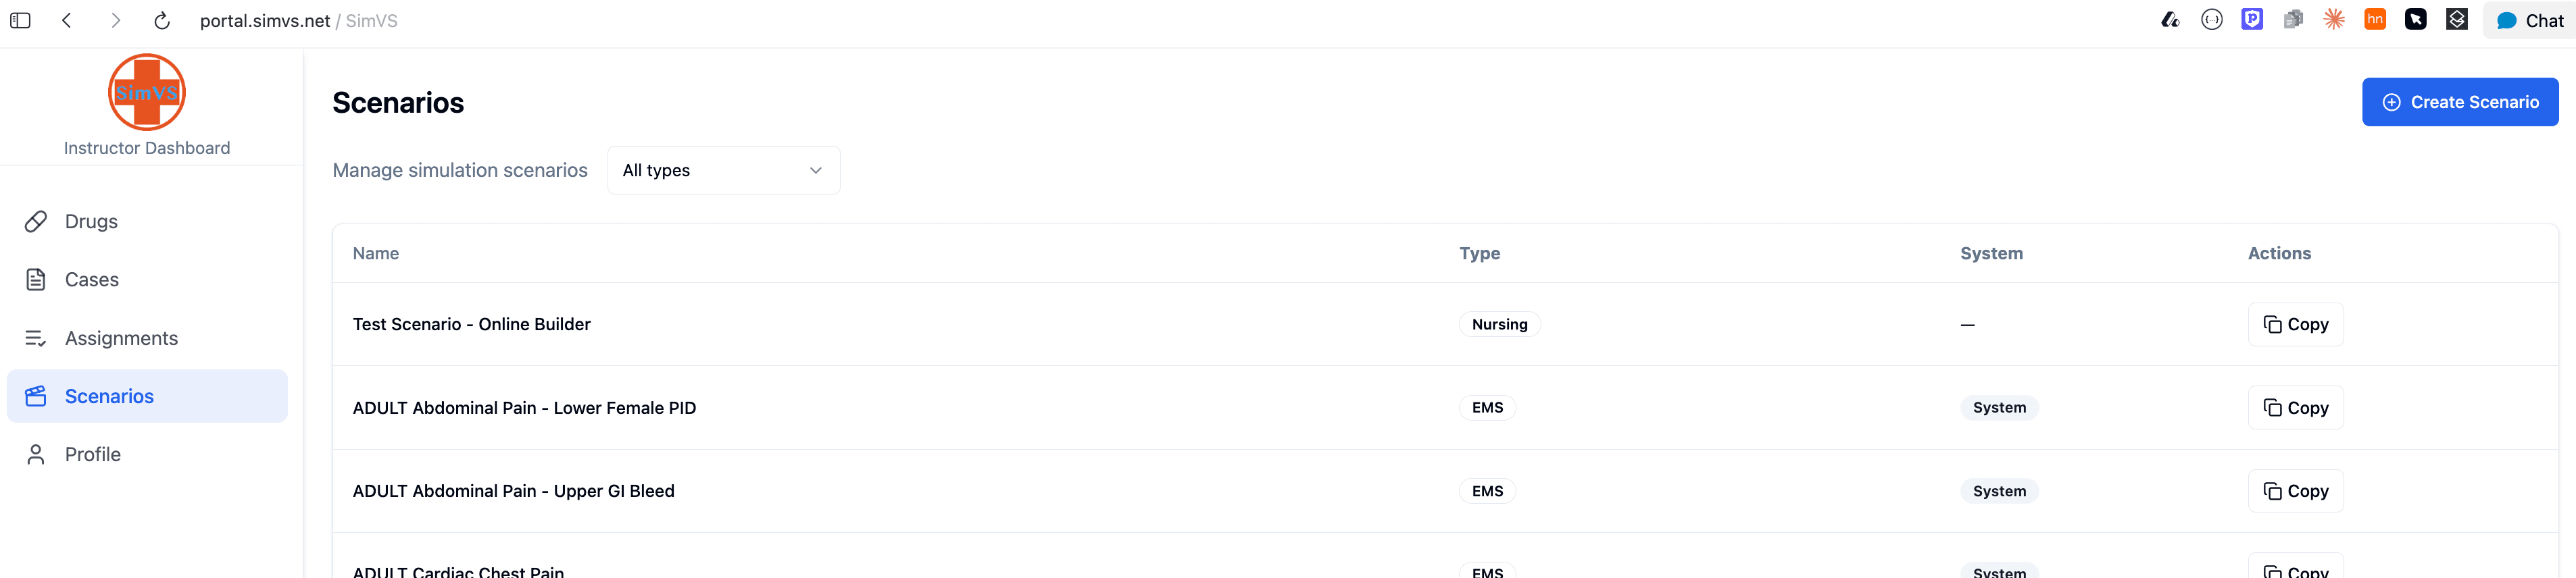Toggle the browser sidebar icon

click(20, 19)
